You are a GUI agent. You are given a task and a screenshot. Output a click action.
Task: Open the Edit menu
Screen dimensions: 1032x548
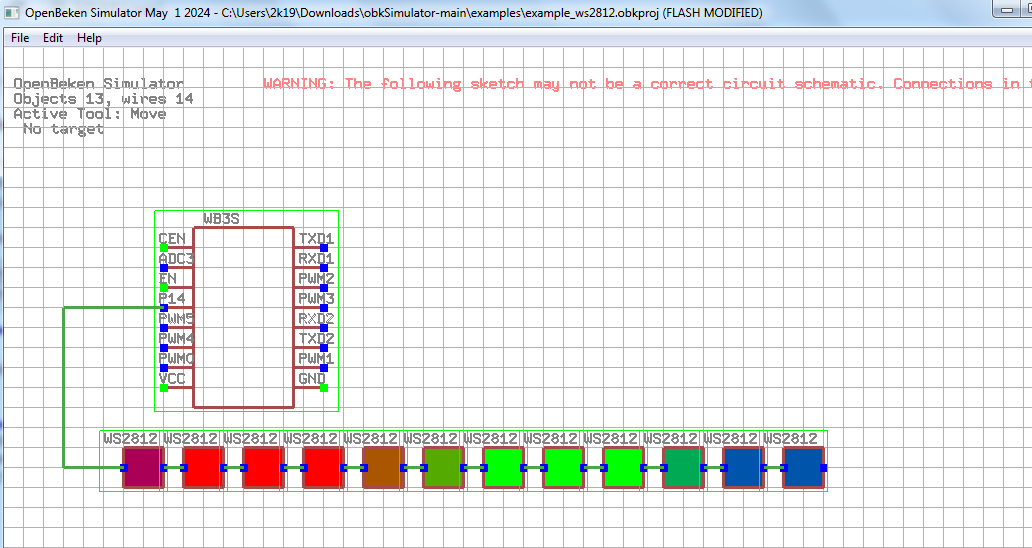click(53, 38)
